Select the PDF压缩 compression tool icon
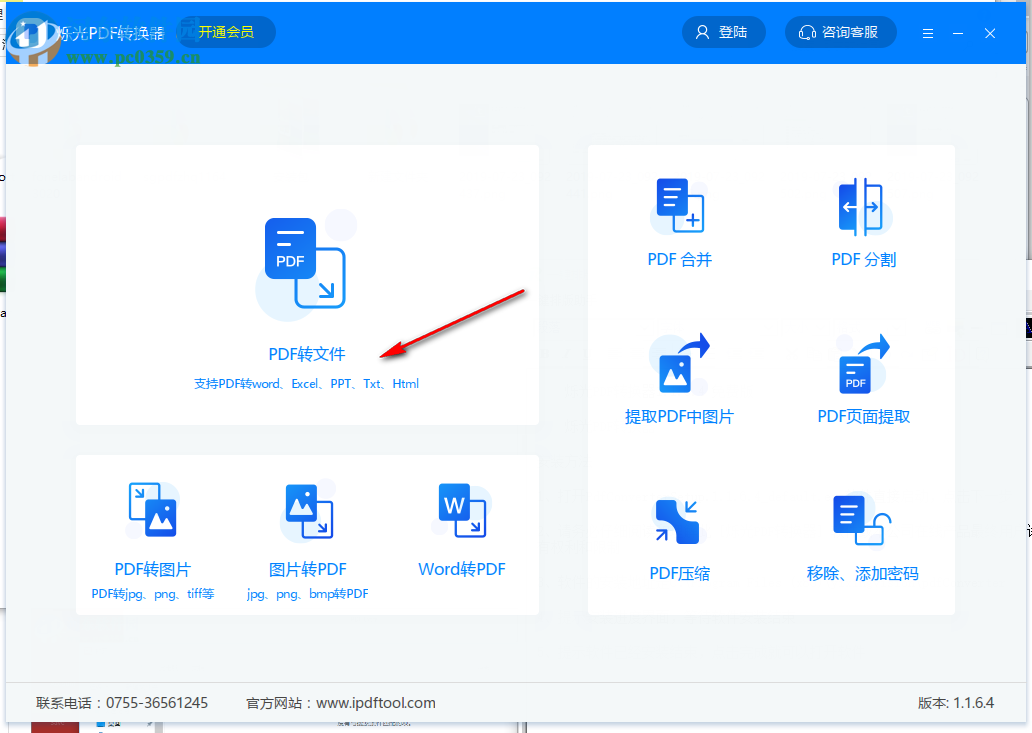The image size is (1032, 733). point(679,520)
